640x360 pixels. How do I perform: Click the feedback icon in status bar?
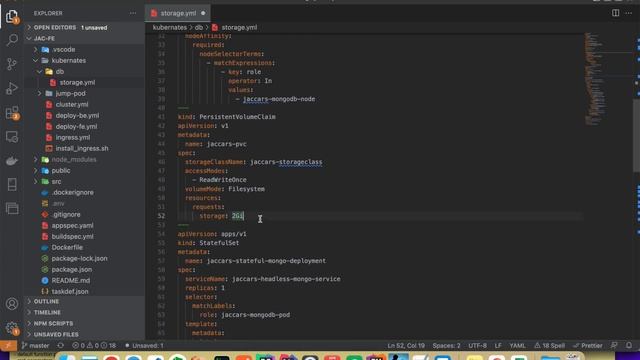pyautogui.click(x=614, y=346)
